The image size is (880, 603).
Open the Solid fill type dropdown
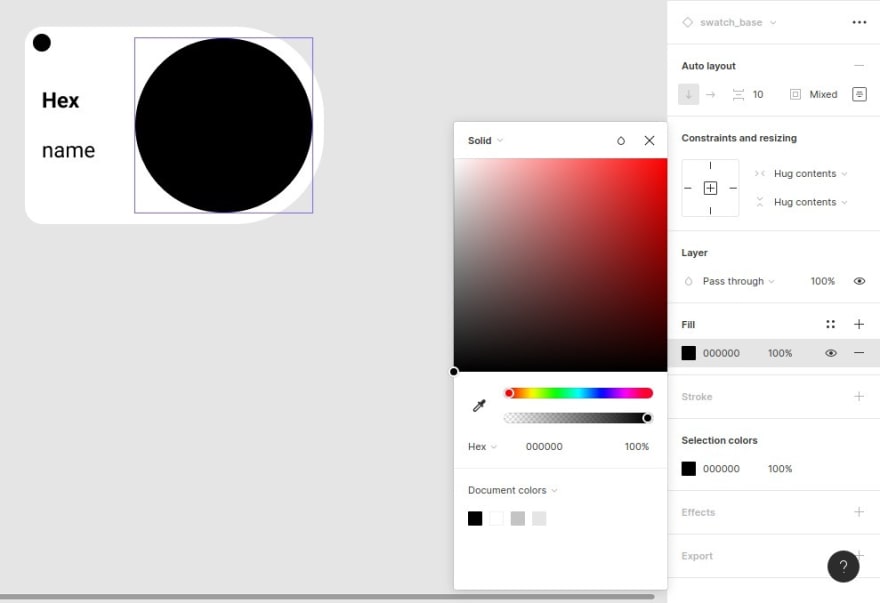[x=485, y=140]
